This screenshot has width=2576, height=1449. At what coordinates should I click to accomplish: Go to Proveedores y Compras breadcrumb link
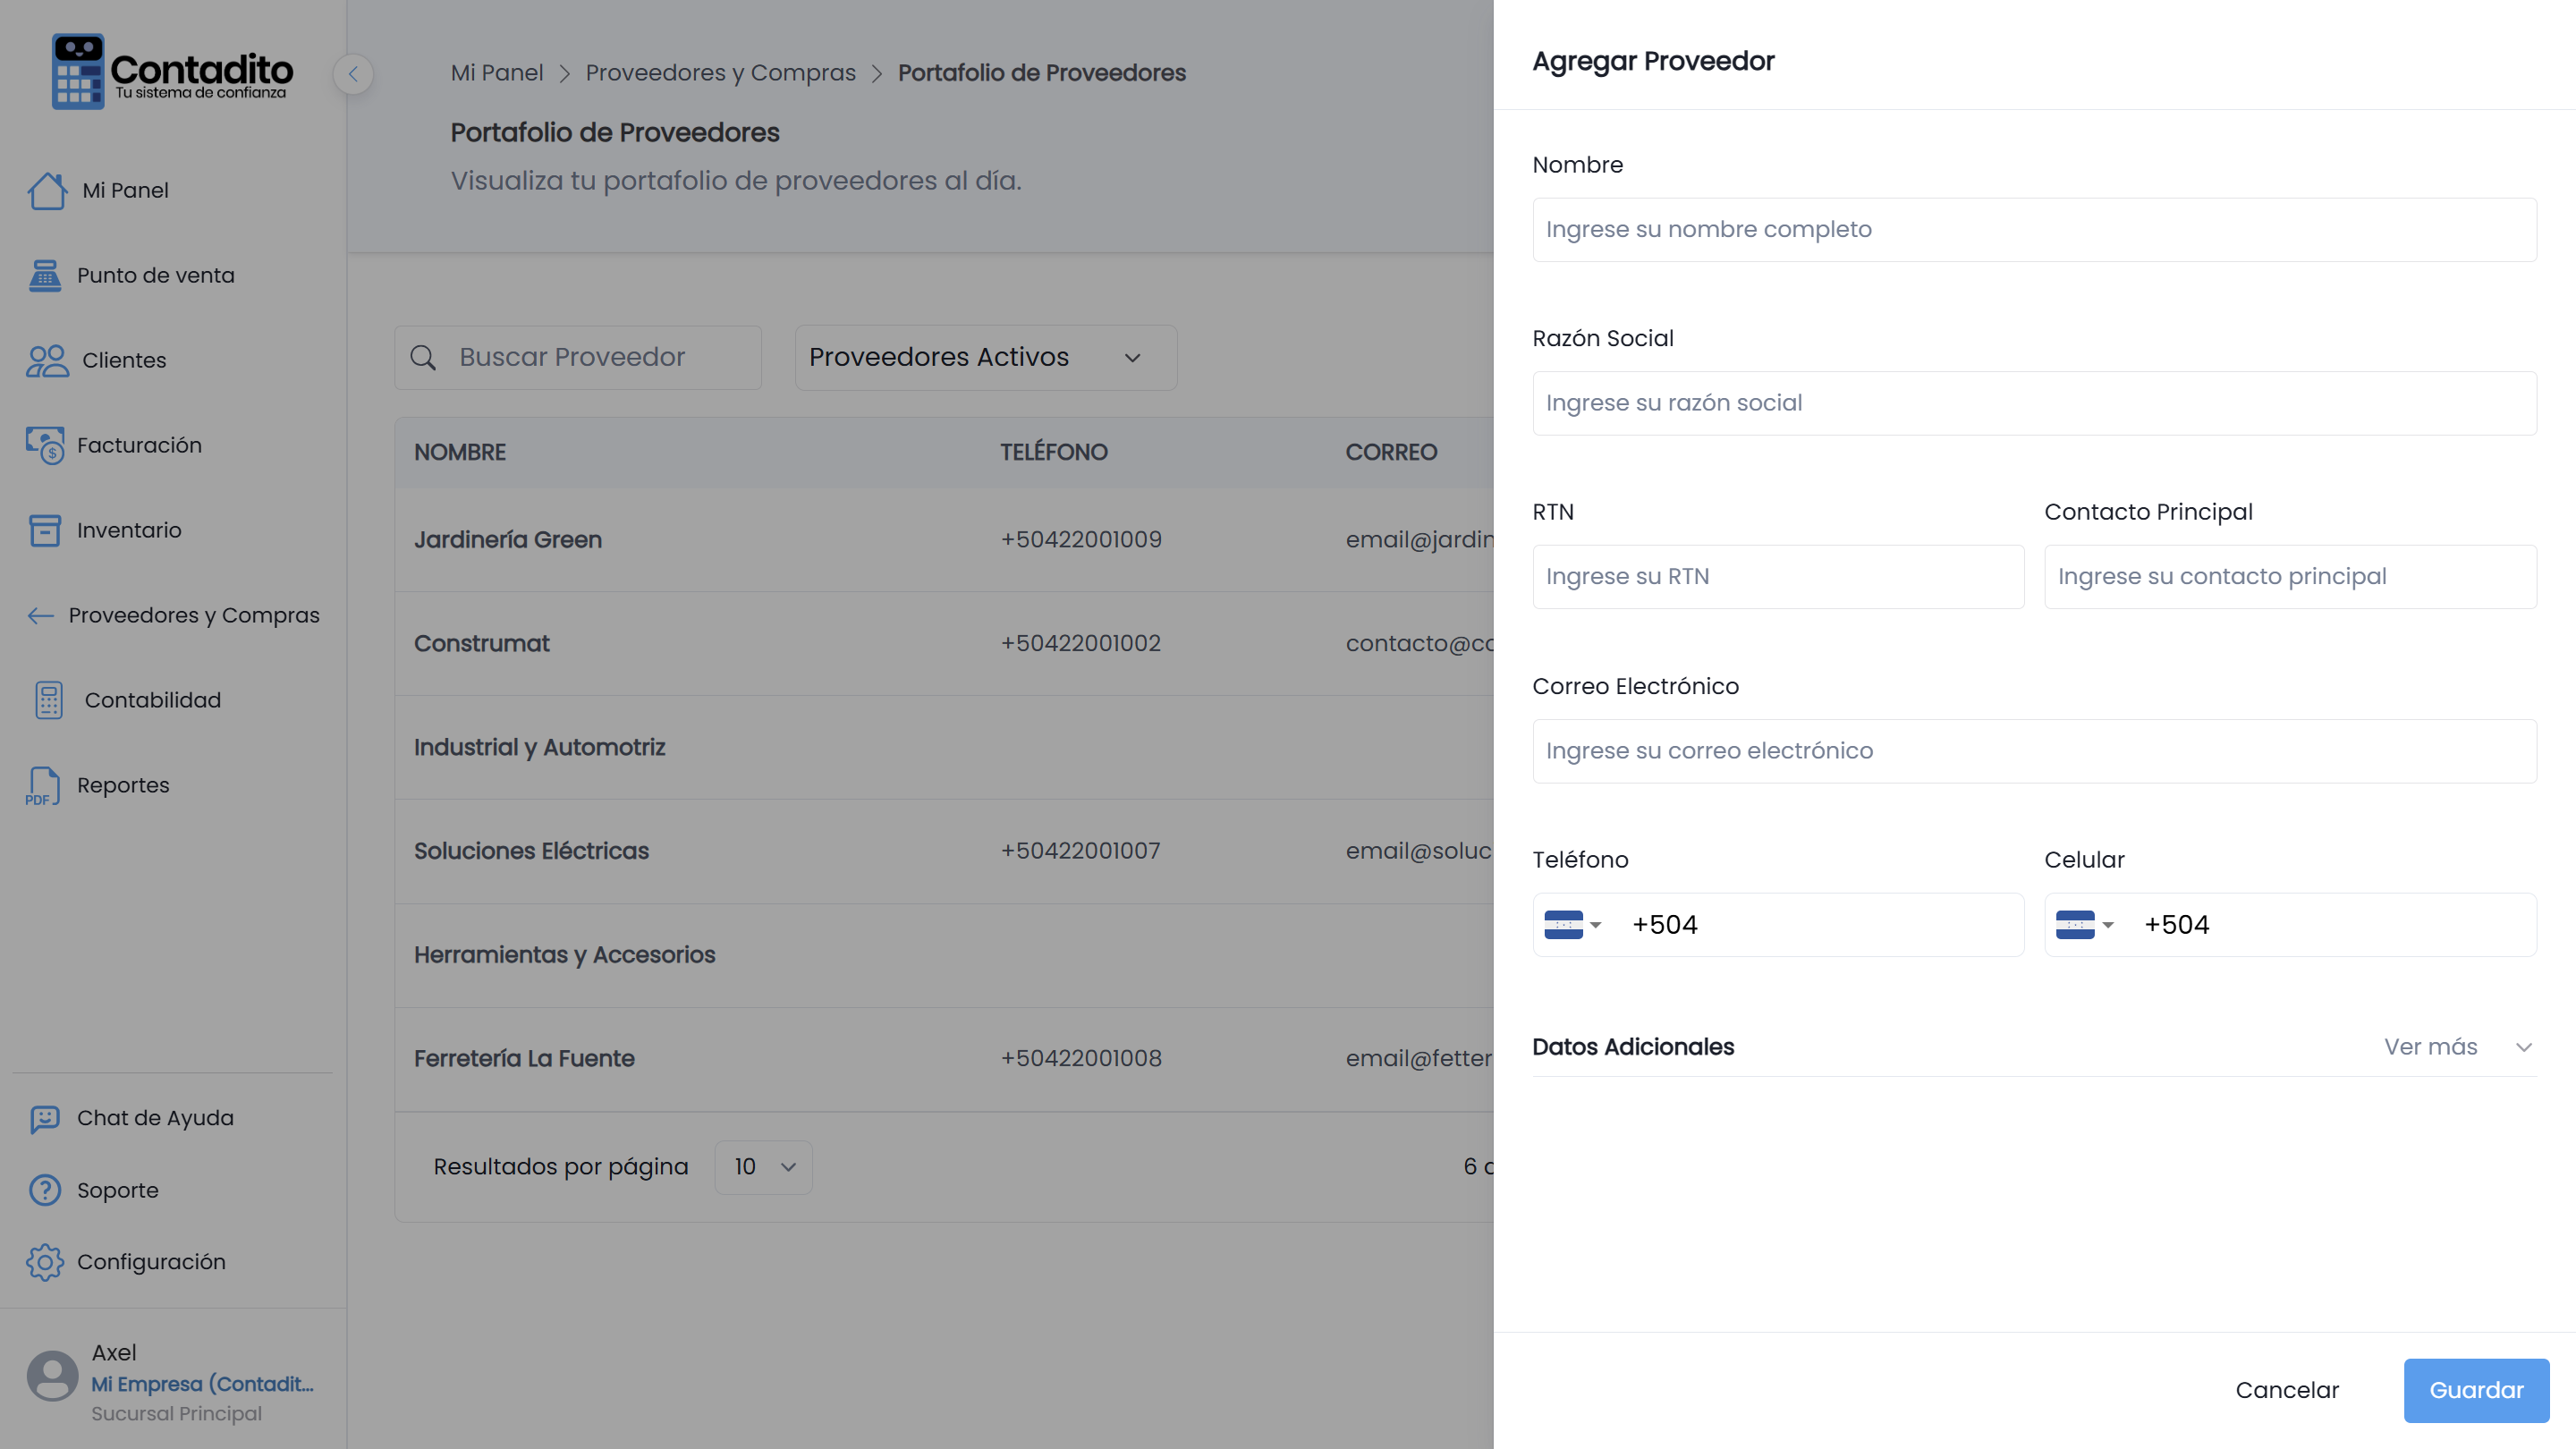click(720, 73)
